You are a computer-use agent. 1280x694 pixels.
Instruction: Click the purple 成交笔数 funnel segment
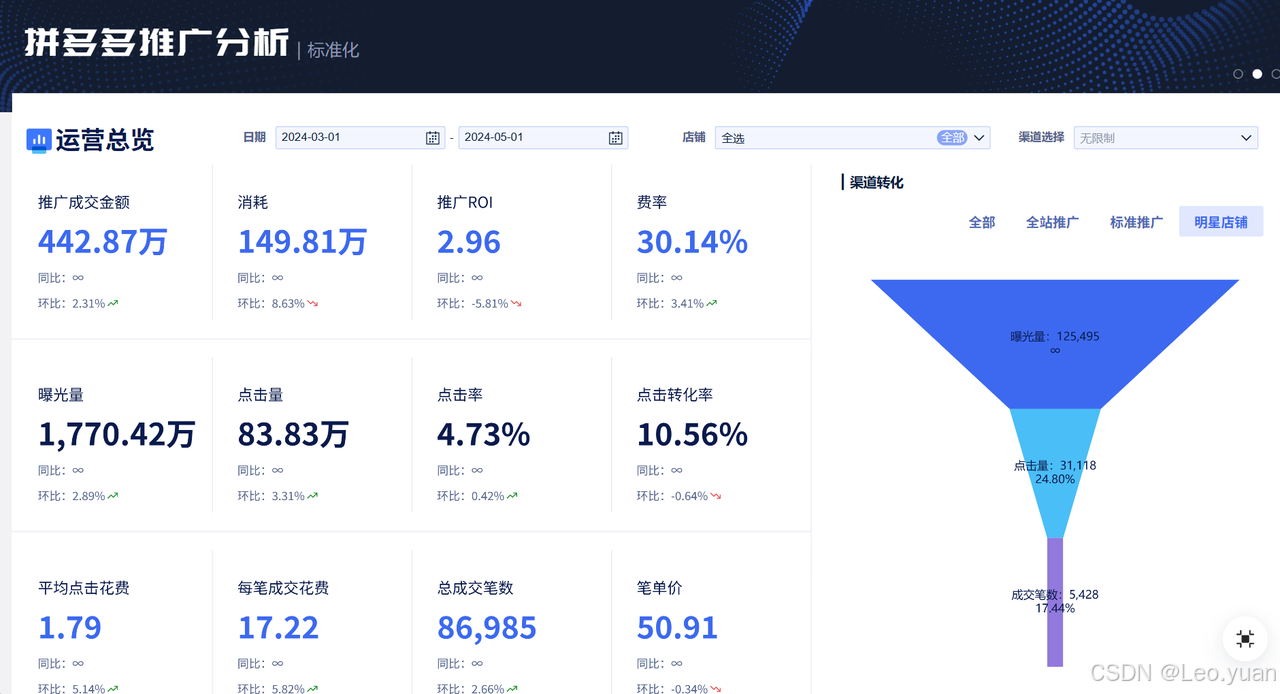click(x=1055, y=602)
